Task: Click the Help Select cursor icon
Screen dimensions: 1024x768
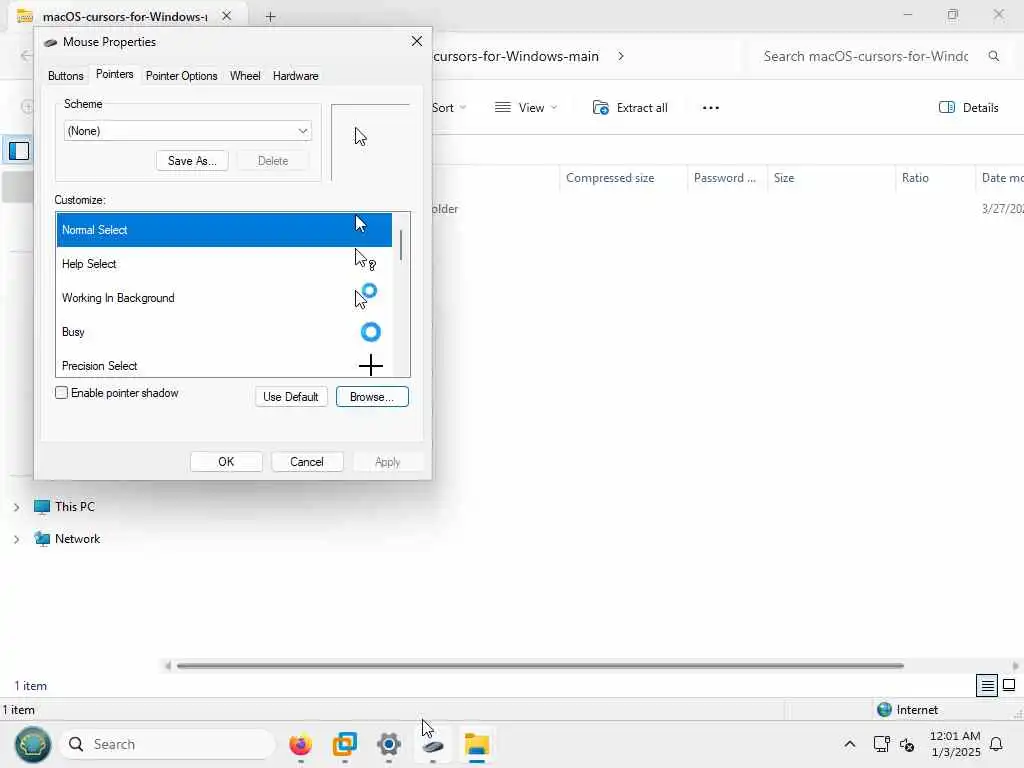Action: click(x=364, y=259)
